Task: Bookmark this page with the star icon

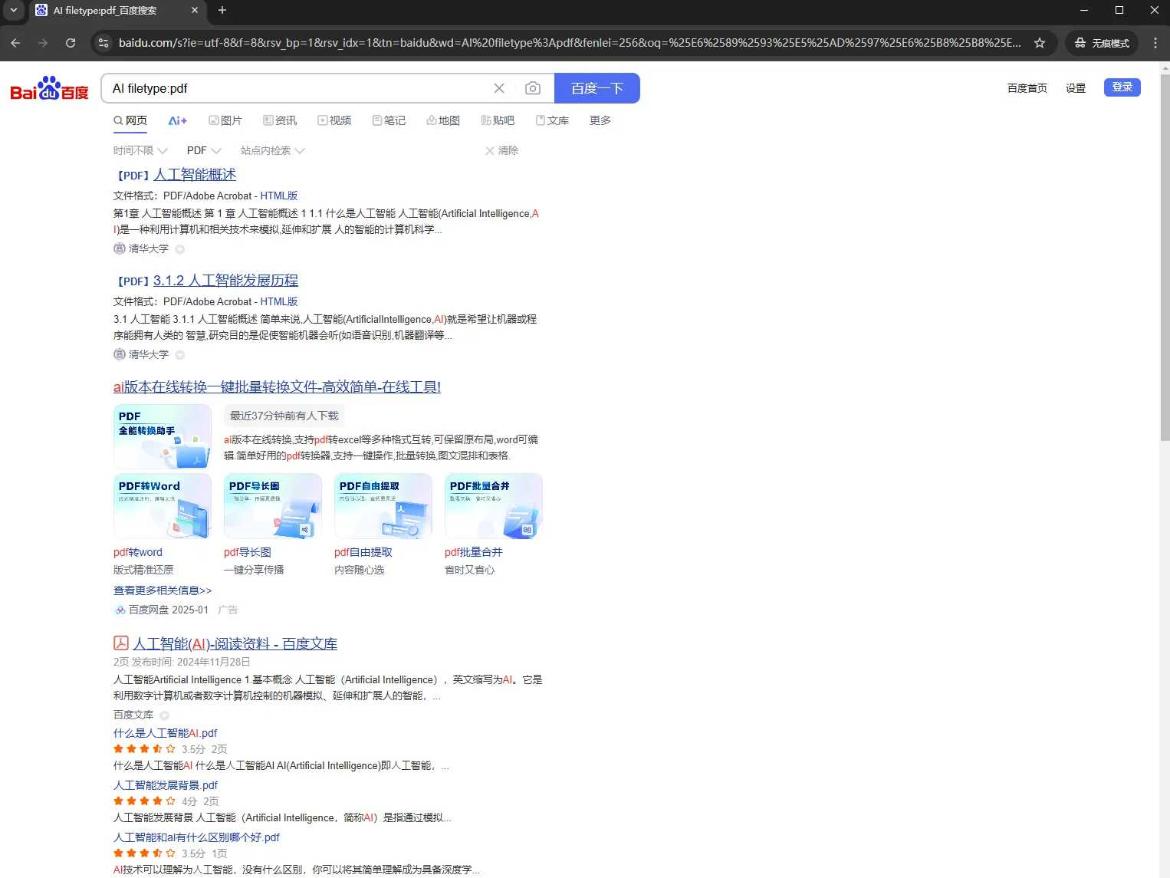Action: (1039, 43)
